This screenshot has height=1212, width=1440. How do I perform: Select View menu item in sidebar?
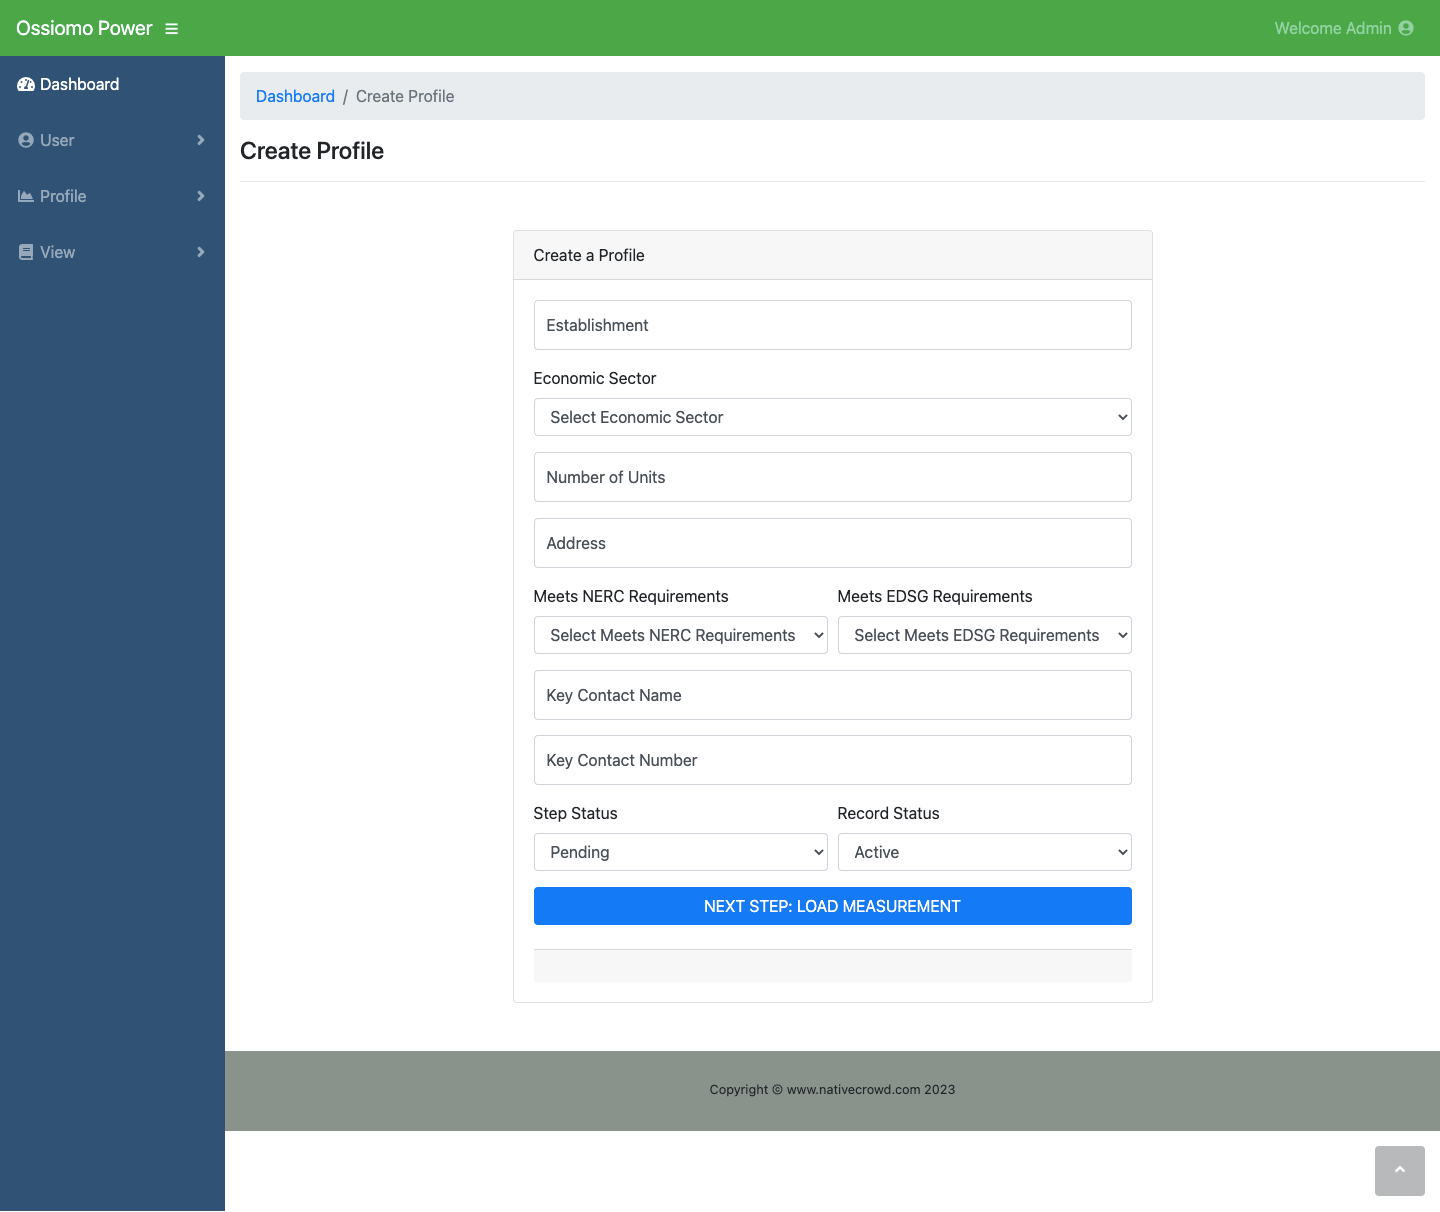tap(112, 252)
